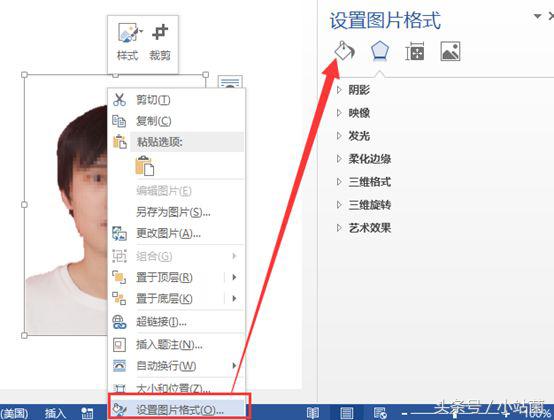Open the 样式 picture styles gallery
Screen dimensions: 554x420
128,42
